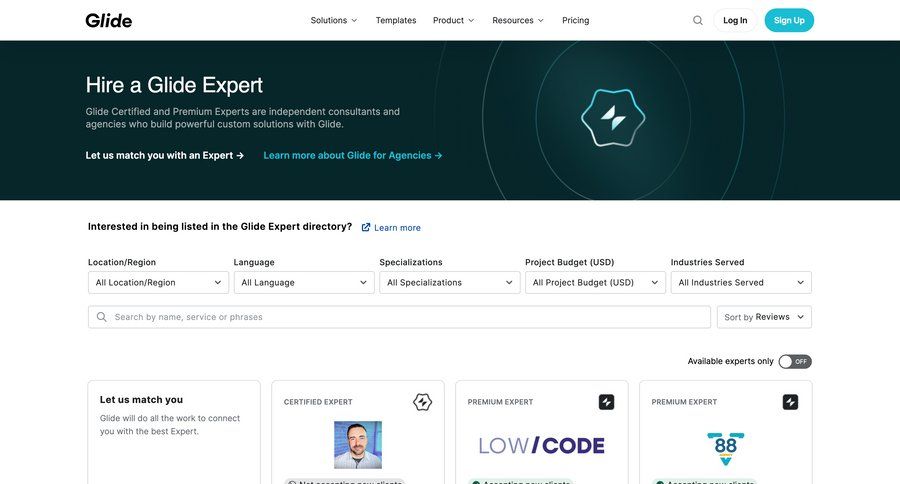Click the certified expert profile photo
The height and width of the screenshot is (484, 900).
tap(358, 445)
